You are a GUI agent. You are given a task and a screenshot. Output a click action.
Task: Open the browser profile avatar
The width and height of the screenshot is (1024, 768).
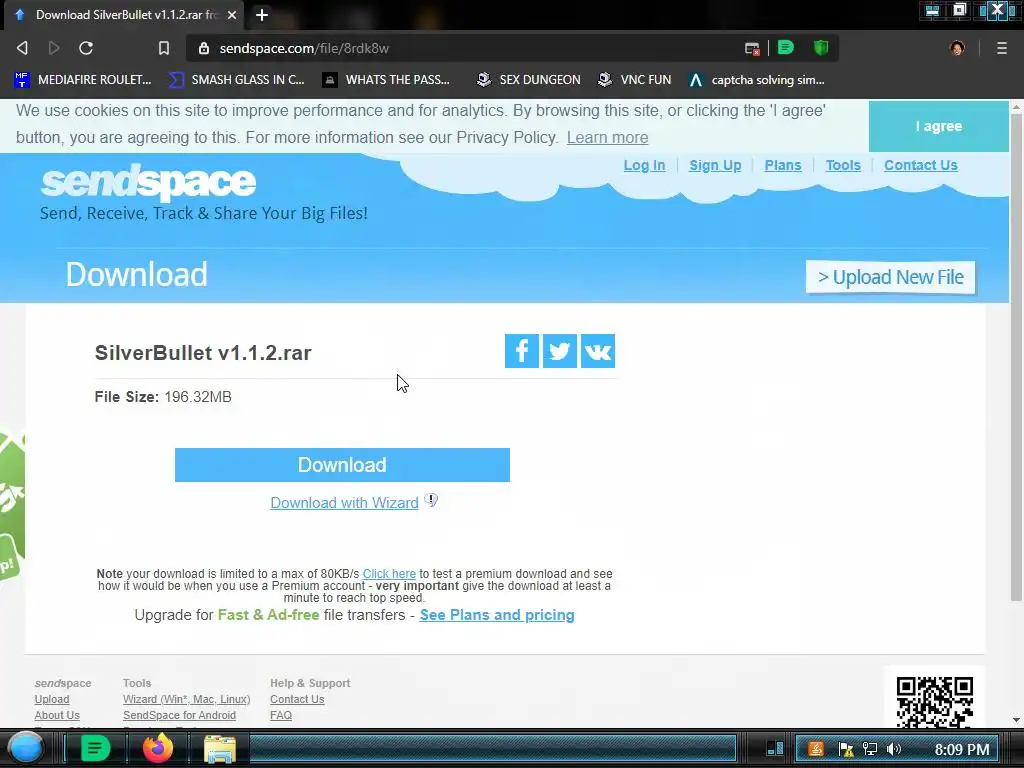[x=957, y=48]
